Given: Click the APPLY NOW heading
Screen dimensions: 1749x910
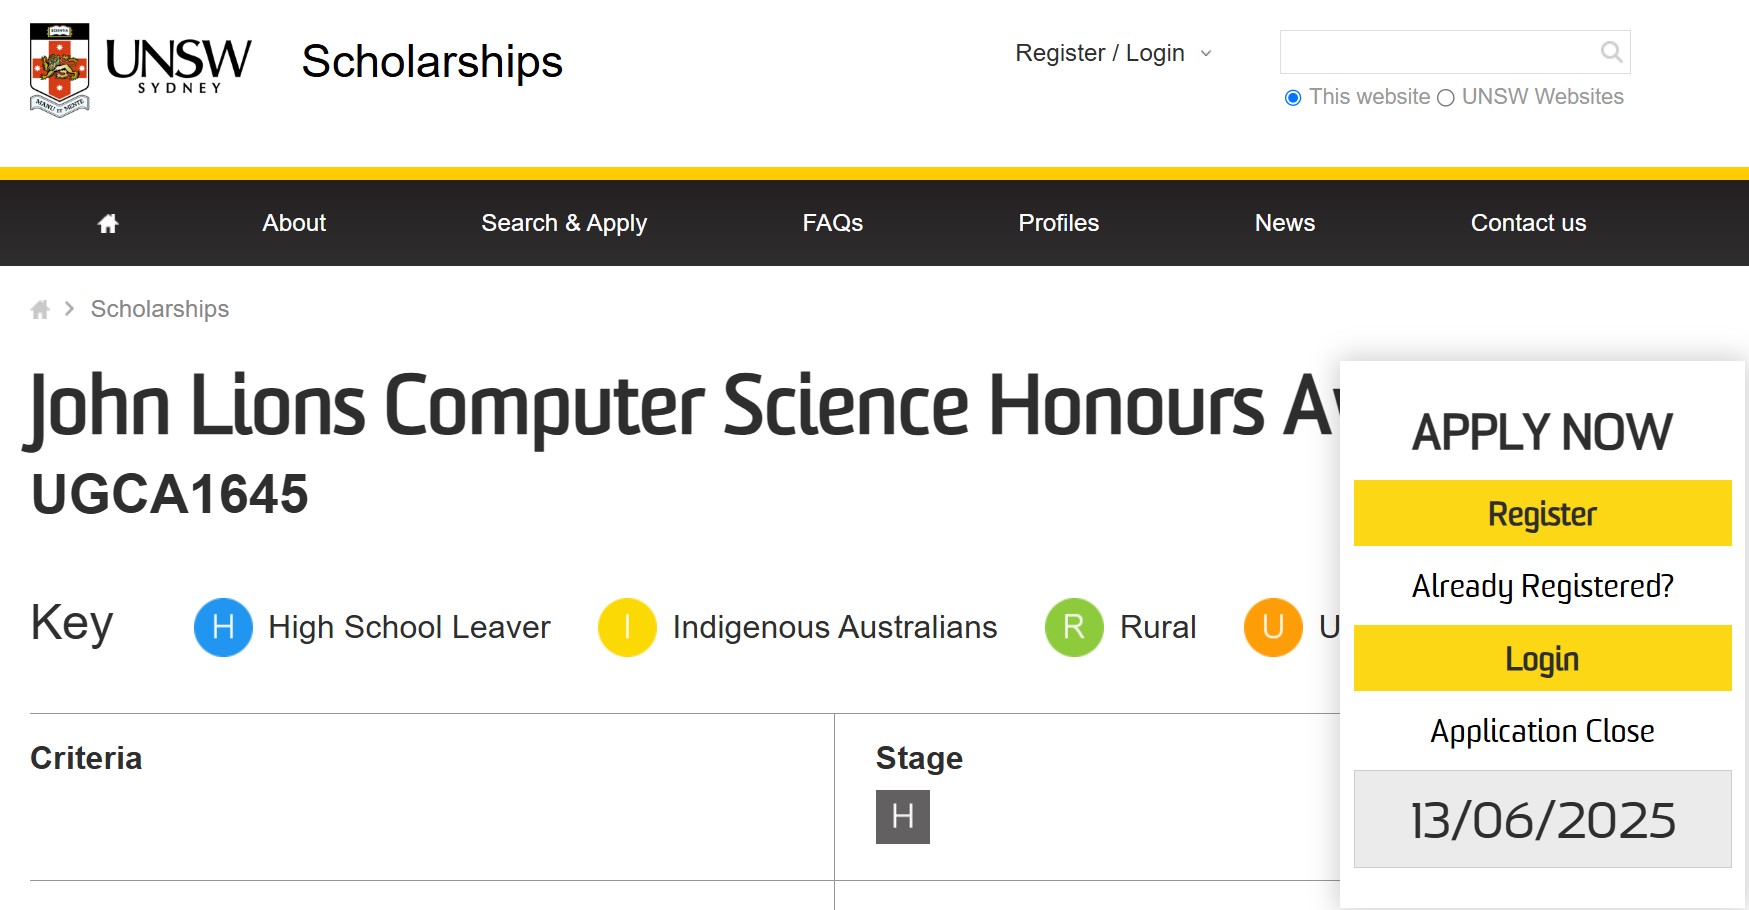Looking at the screenshot, I should pos(1542,433).
